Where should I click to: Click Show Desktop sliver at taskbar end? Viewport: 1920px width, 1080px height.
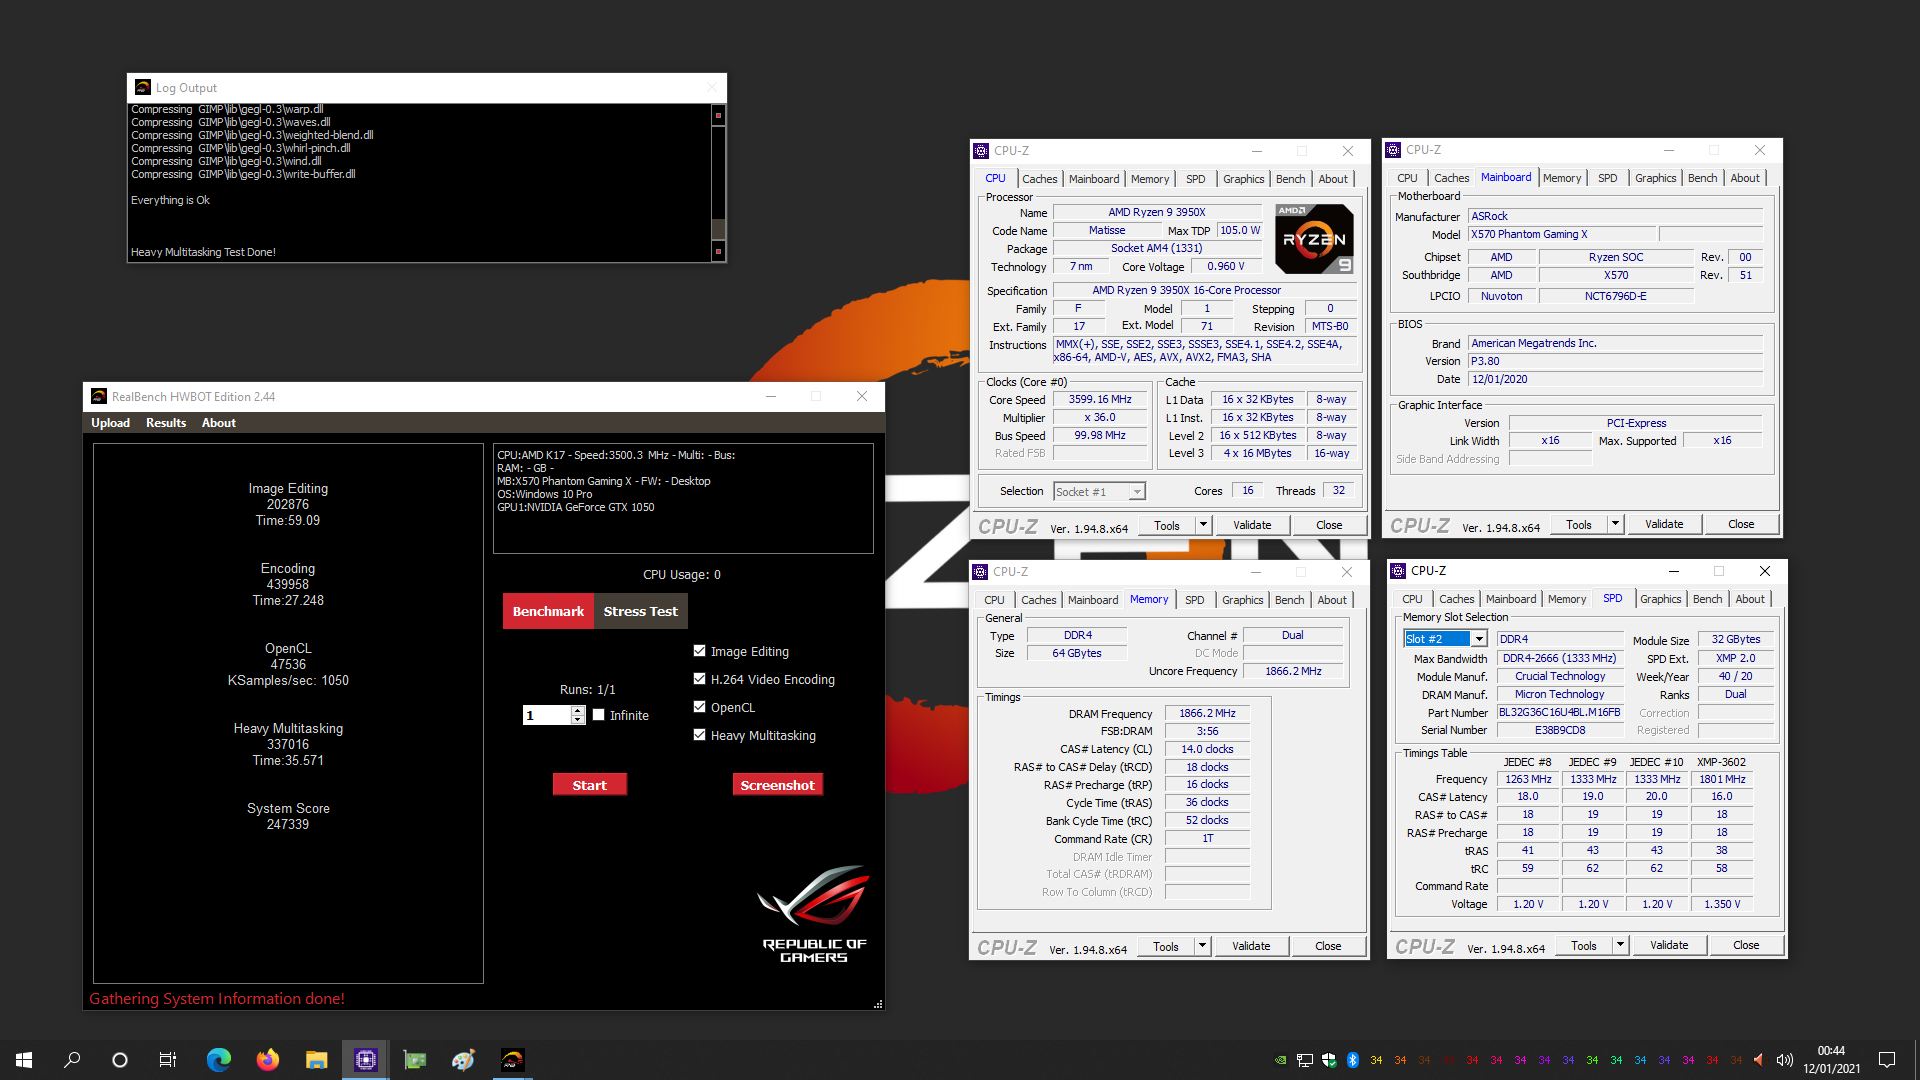1916,1060
